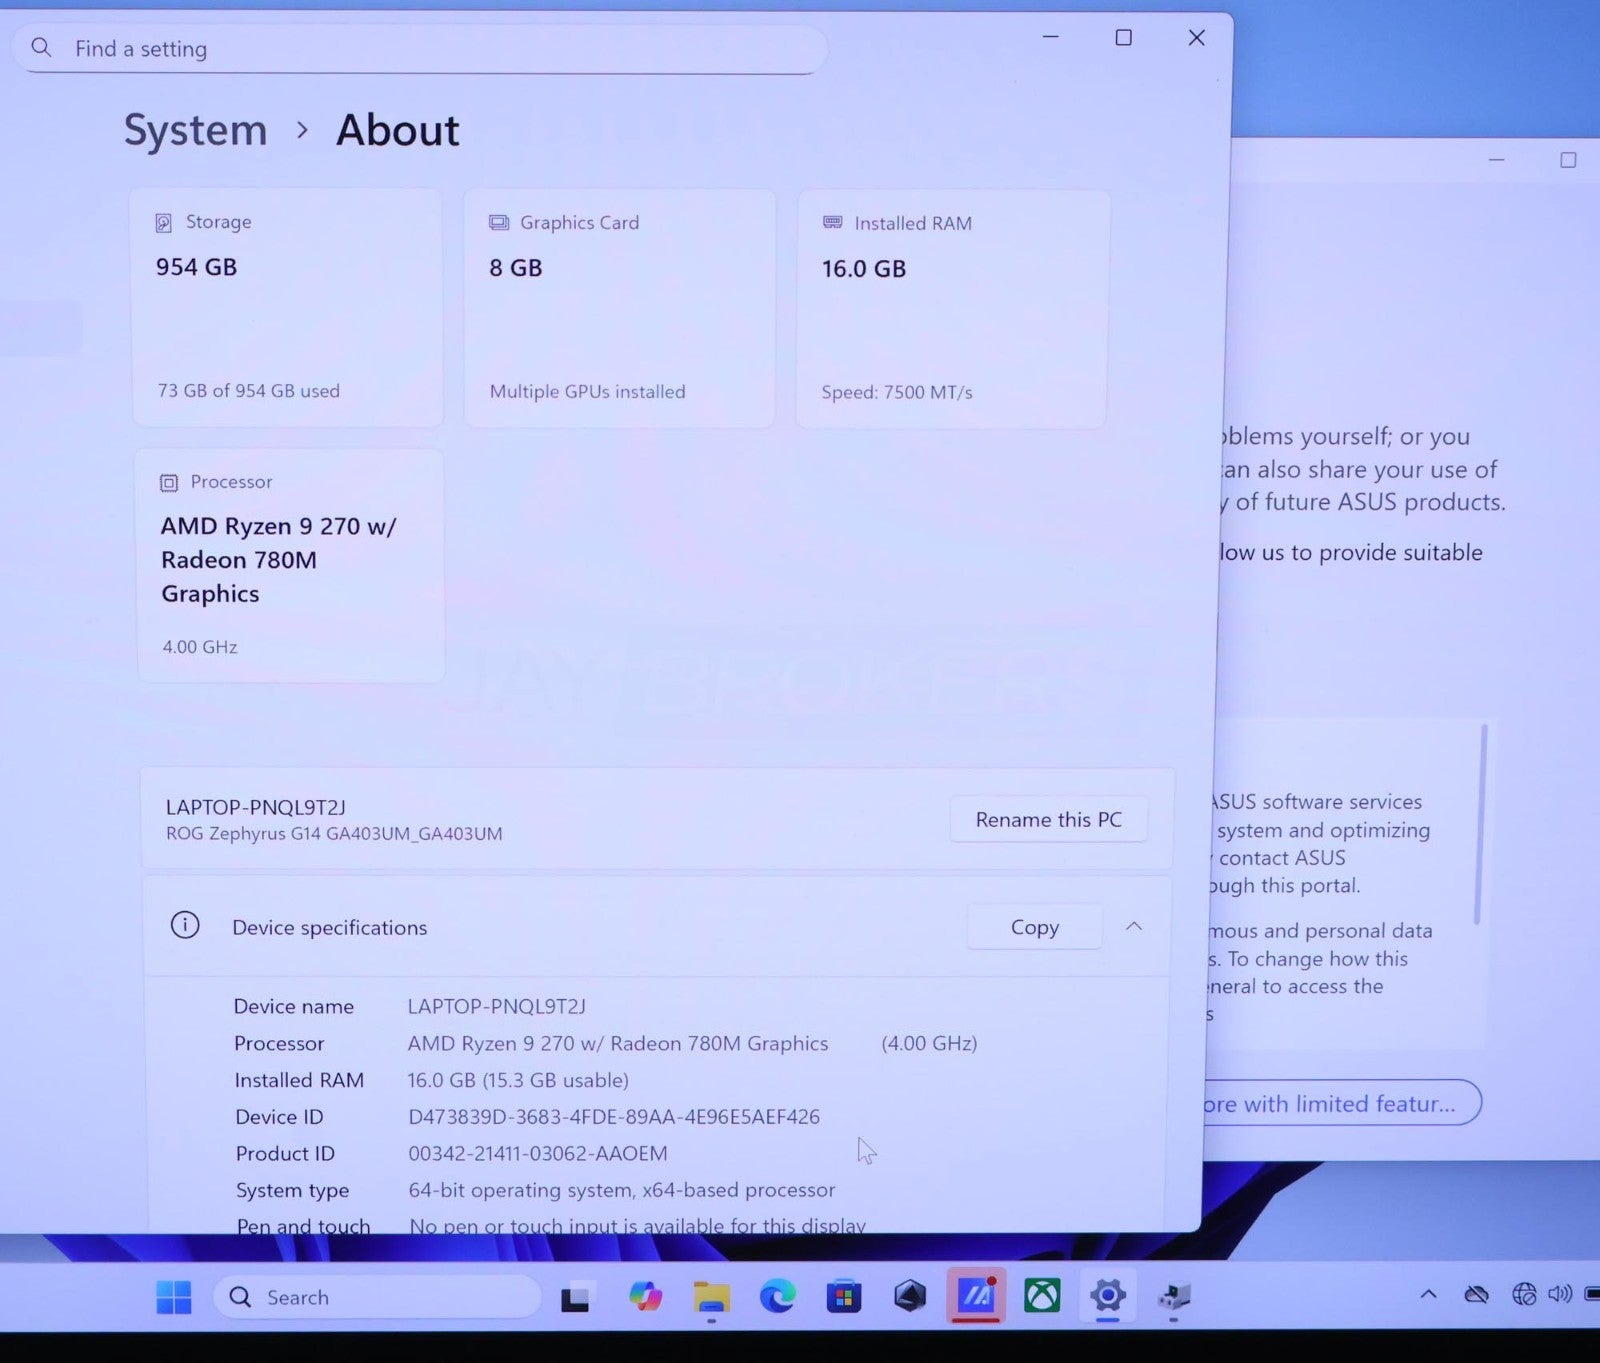Open the Graphics Card info card
Viewport: 1600px width, 1363px height.
(x=620, y=307)
